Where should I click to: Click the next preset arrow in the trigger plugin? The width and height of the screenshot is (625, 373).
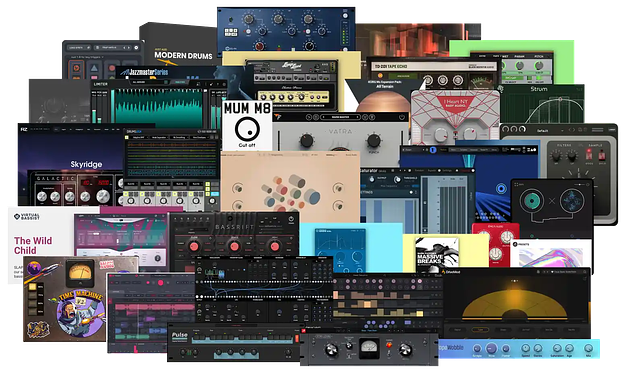coord(129,47)
